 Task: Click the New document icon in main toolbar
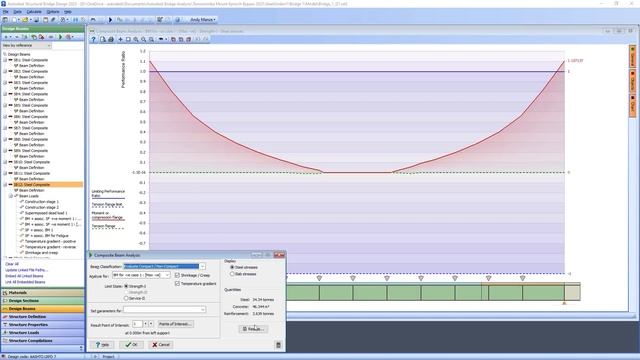click(x=14, y=20)
